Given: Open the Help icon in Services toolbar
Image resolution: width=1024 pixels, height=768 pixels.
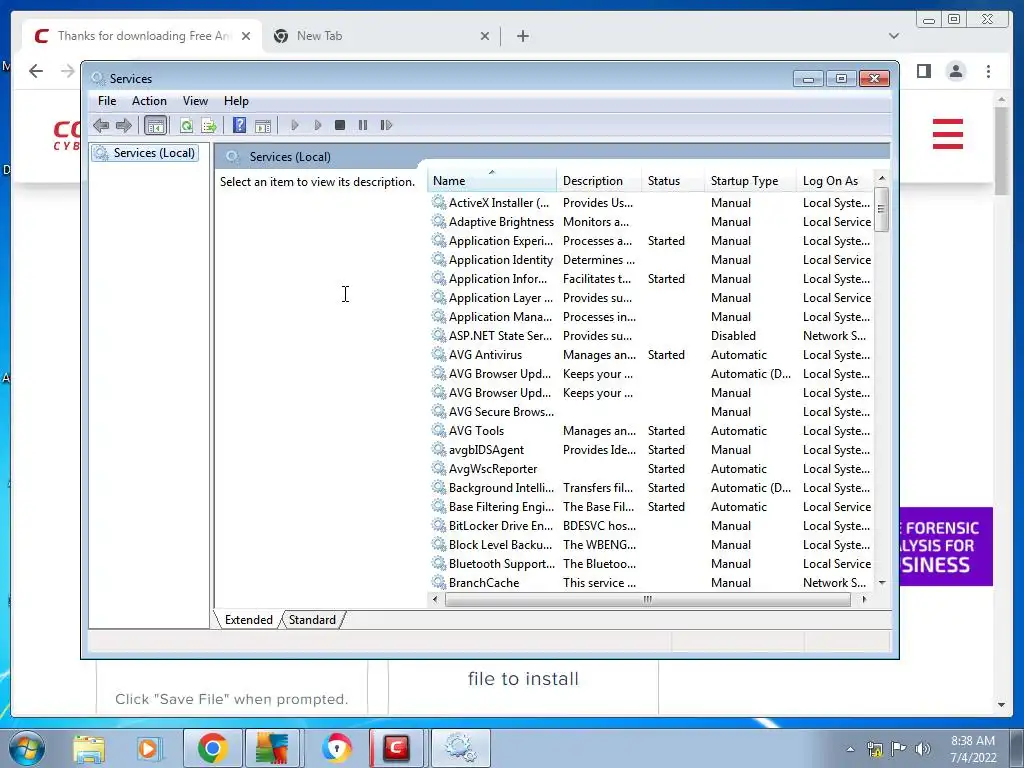Looking at the screenshot, I should point(240,125).
